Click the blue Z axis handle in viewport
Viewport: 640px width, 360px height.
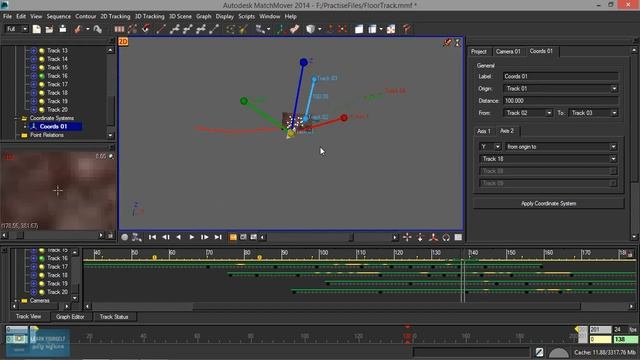pyautogui.click(x=304, y=62)
